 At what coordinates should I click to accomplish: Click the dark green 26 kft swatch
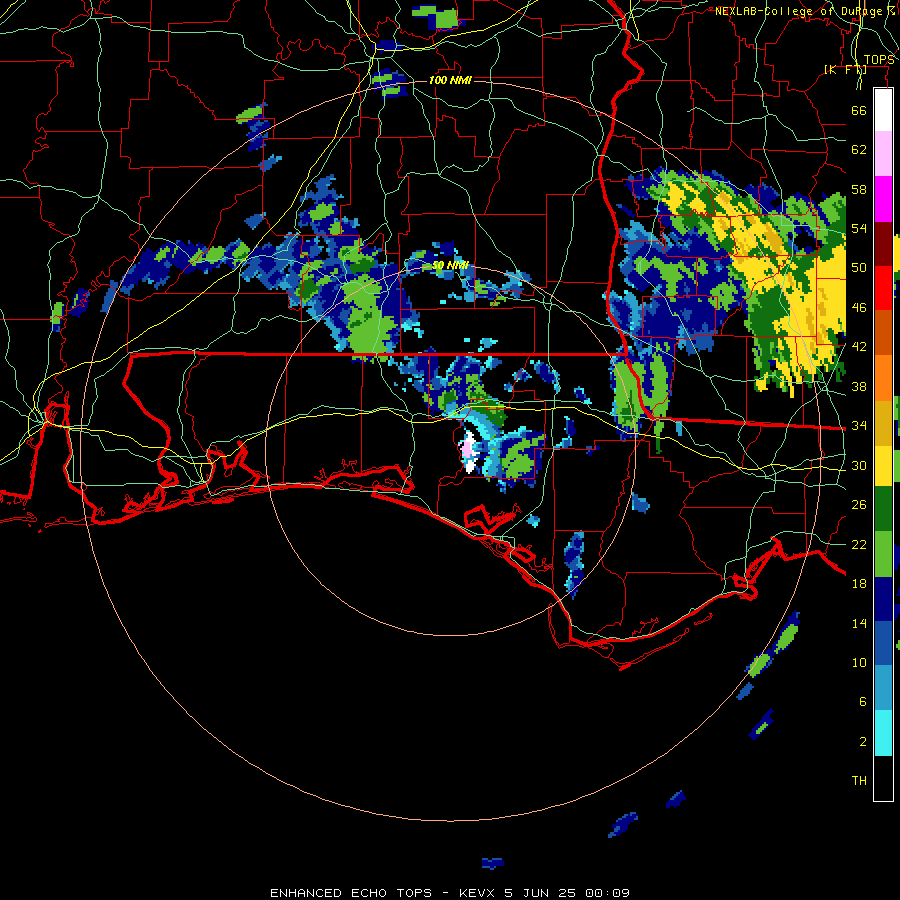883,509
